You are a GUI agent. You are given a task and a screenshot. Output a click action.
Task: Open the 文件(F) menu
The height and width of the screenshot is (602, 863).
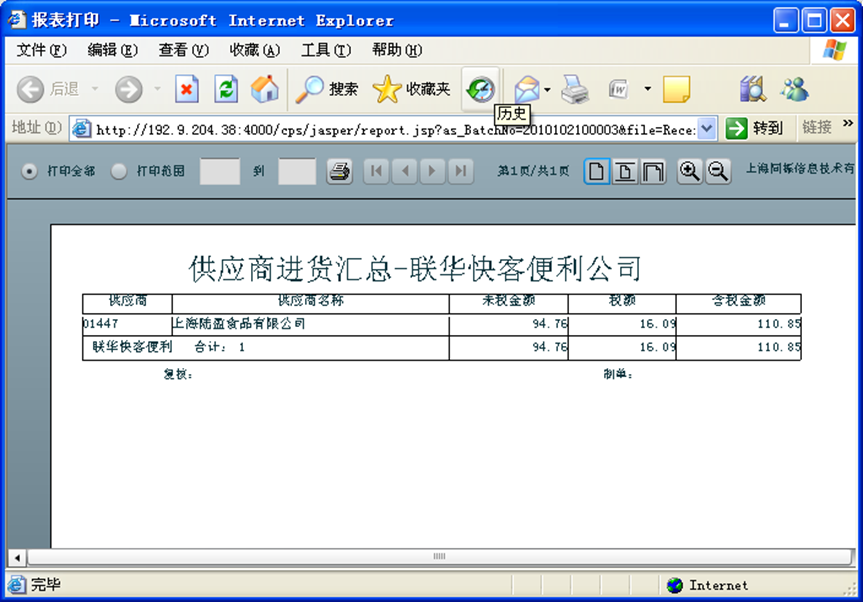click(41, 50)
